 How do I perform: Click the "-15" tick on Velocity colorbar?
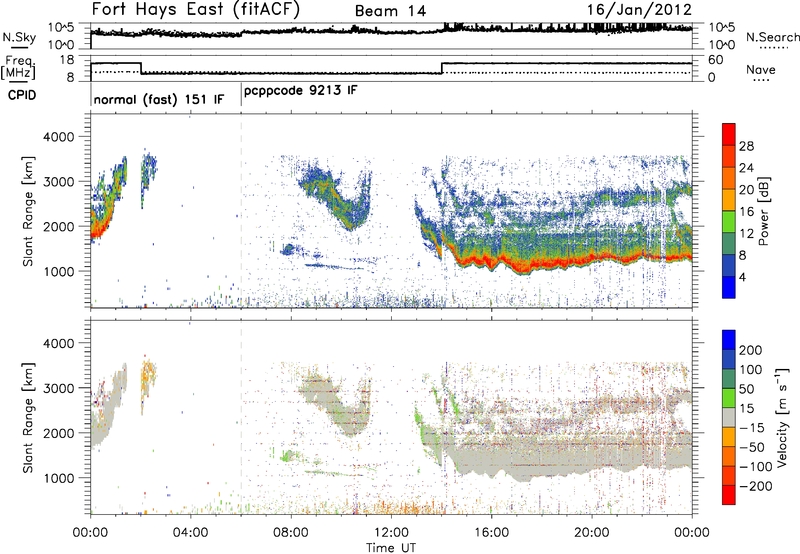coord(752,427)
